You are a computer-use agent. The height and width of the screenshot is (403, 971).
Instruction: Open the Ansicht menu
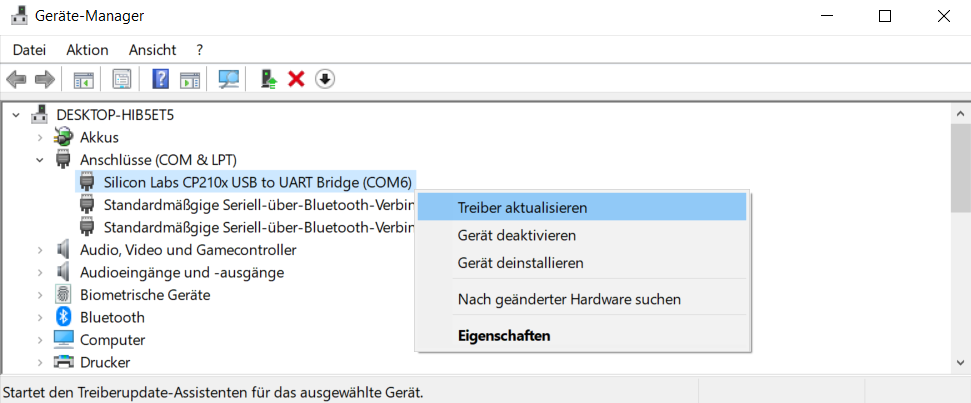pyautogui.click(x=152, y=49)
